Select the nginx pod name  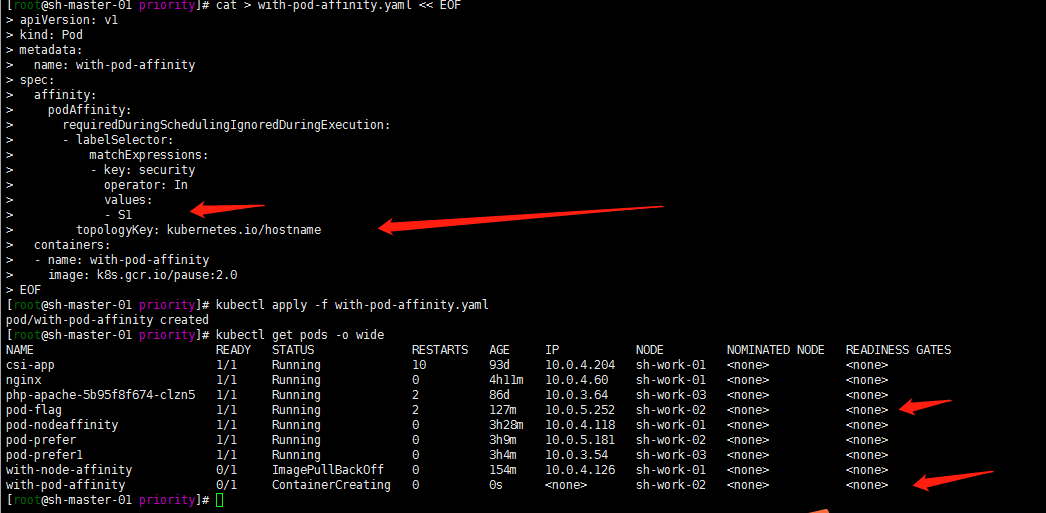click(23, 380)
